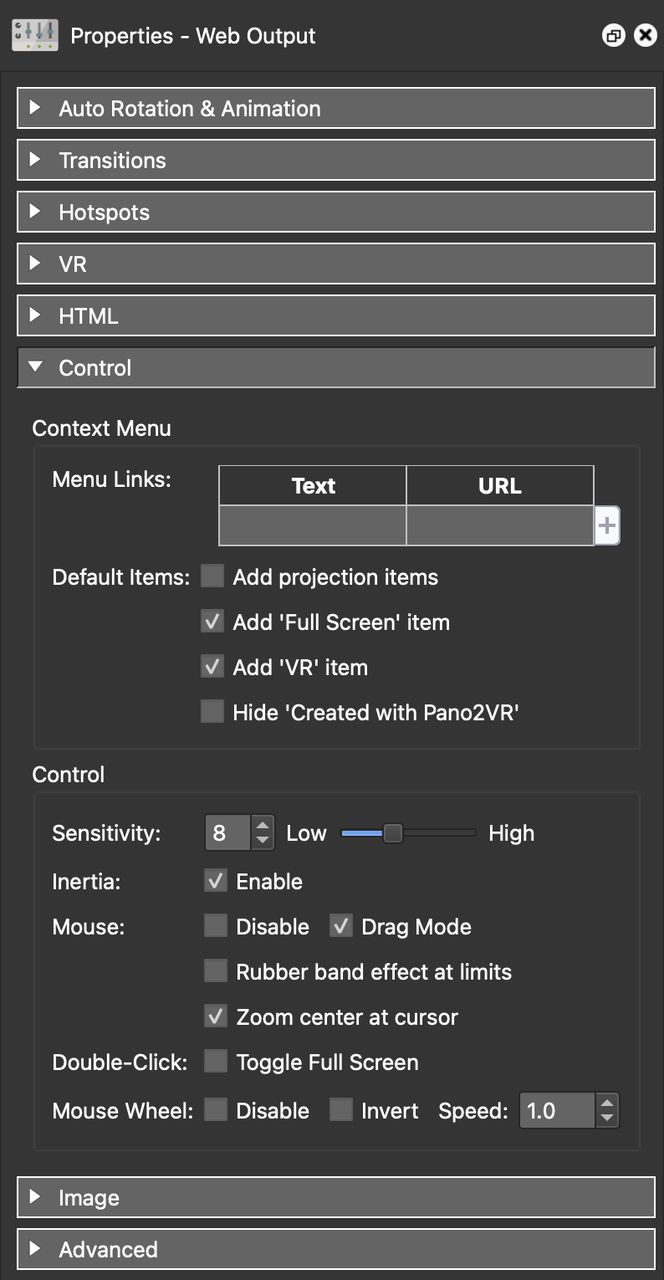
Task: Click empty Text cell in Menu Links
Action: (313, 525)
